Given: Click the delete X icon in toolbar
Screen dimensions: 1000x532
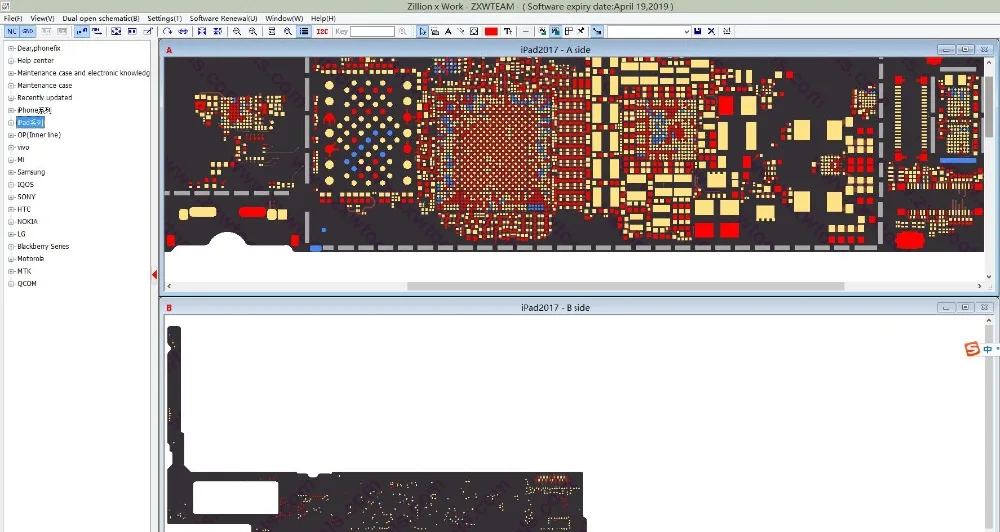Looking at the screenshot, I should [711, 31].
